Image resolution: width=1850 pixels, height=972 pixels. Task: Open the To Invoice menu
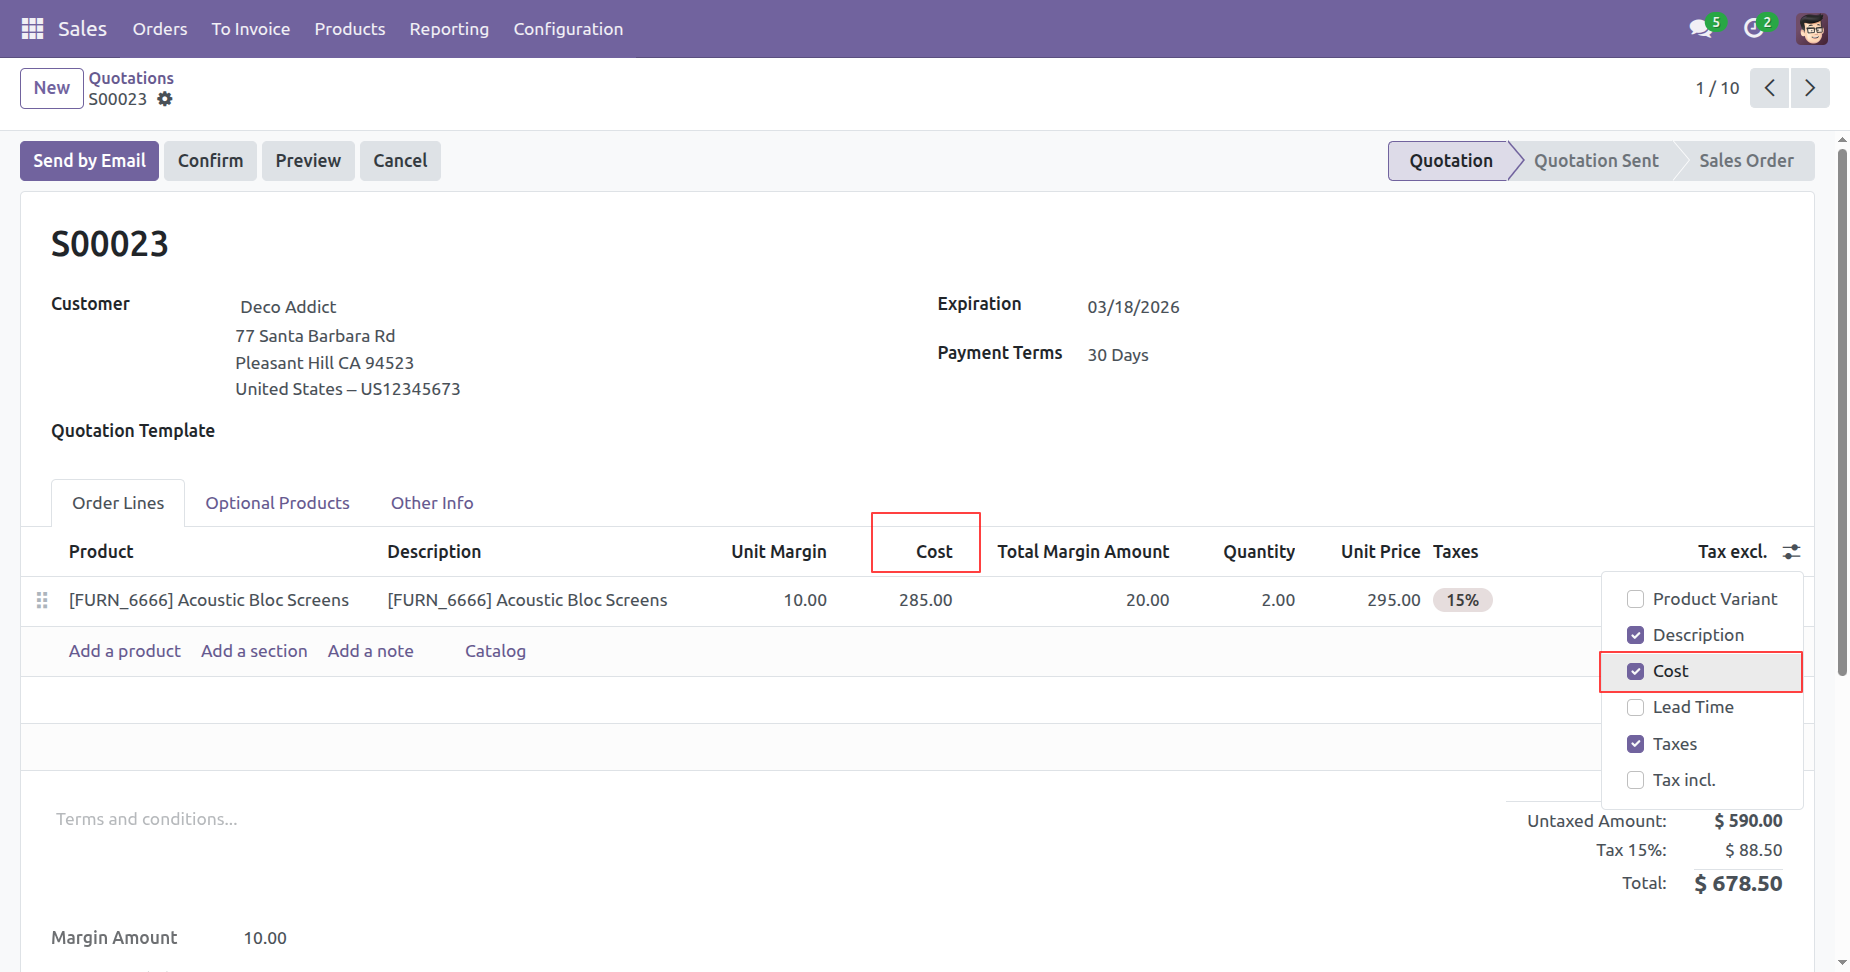click(250, 29)
